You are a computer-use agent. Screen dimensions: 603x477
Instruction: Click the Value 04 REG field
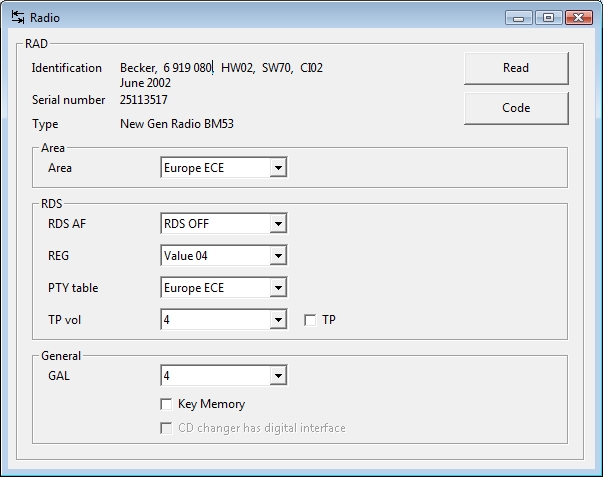pyautogui.click(x=224, y=256)
